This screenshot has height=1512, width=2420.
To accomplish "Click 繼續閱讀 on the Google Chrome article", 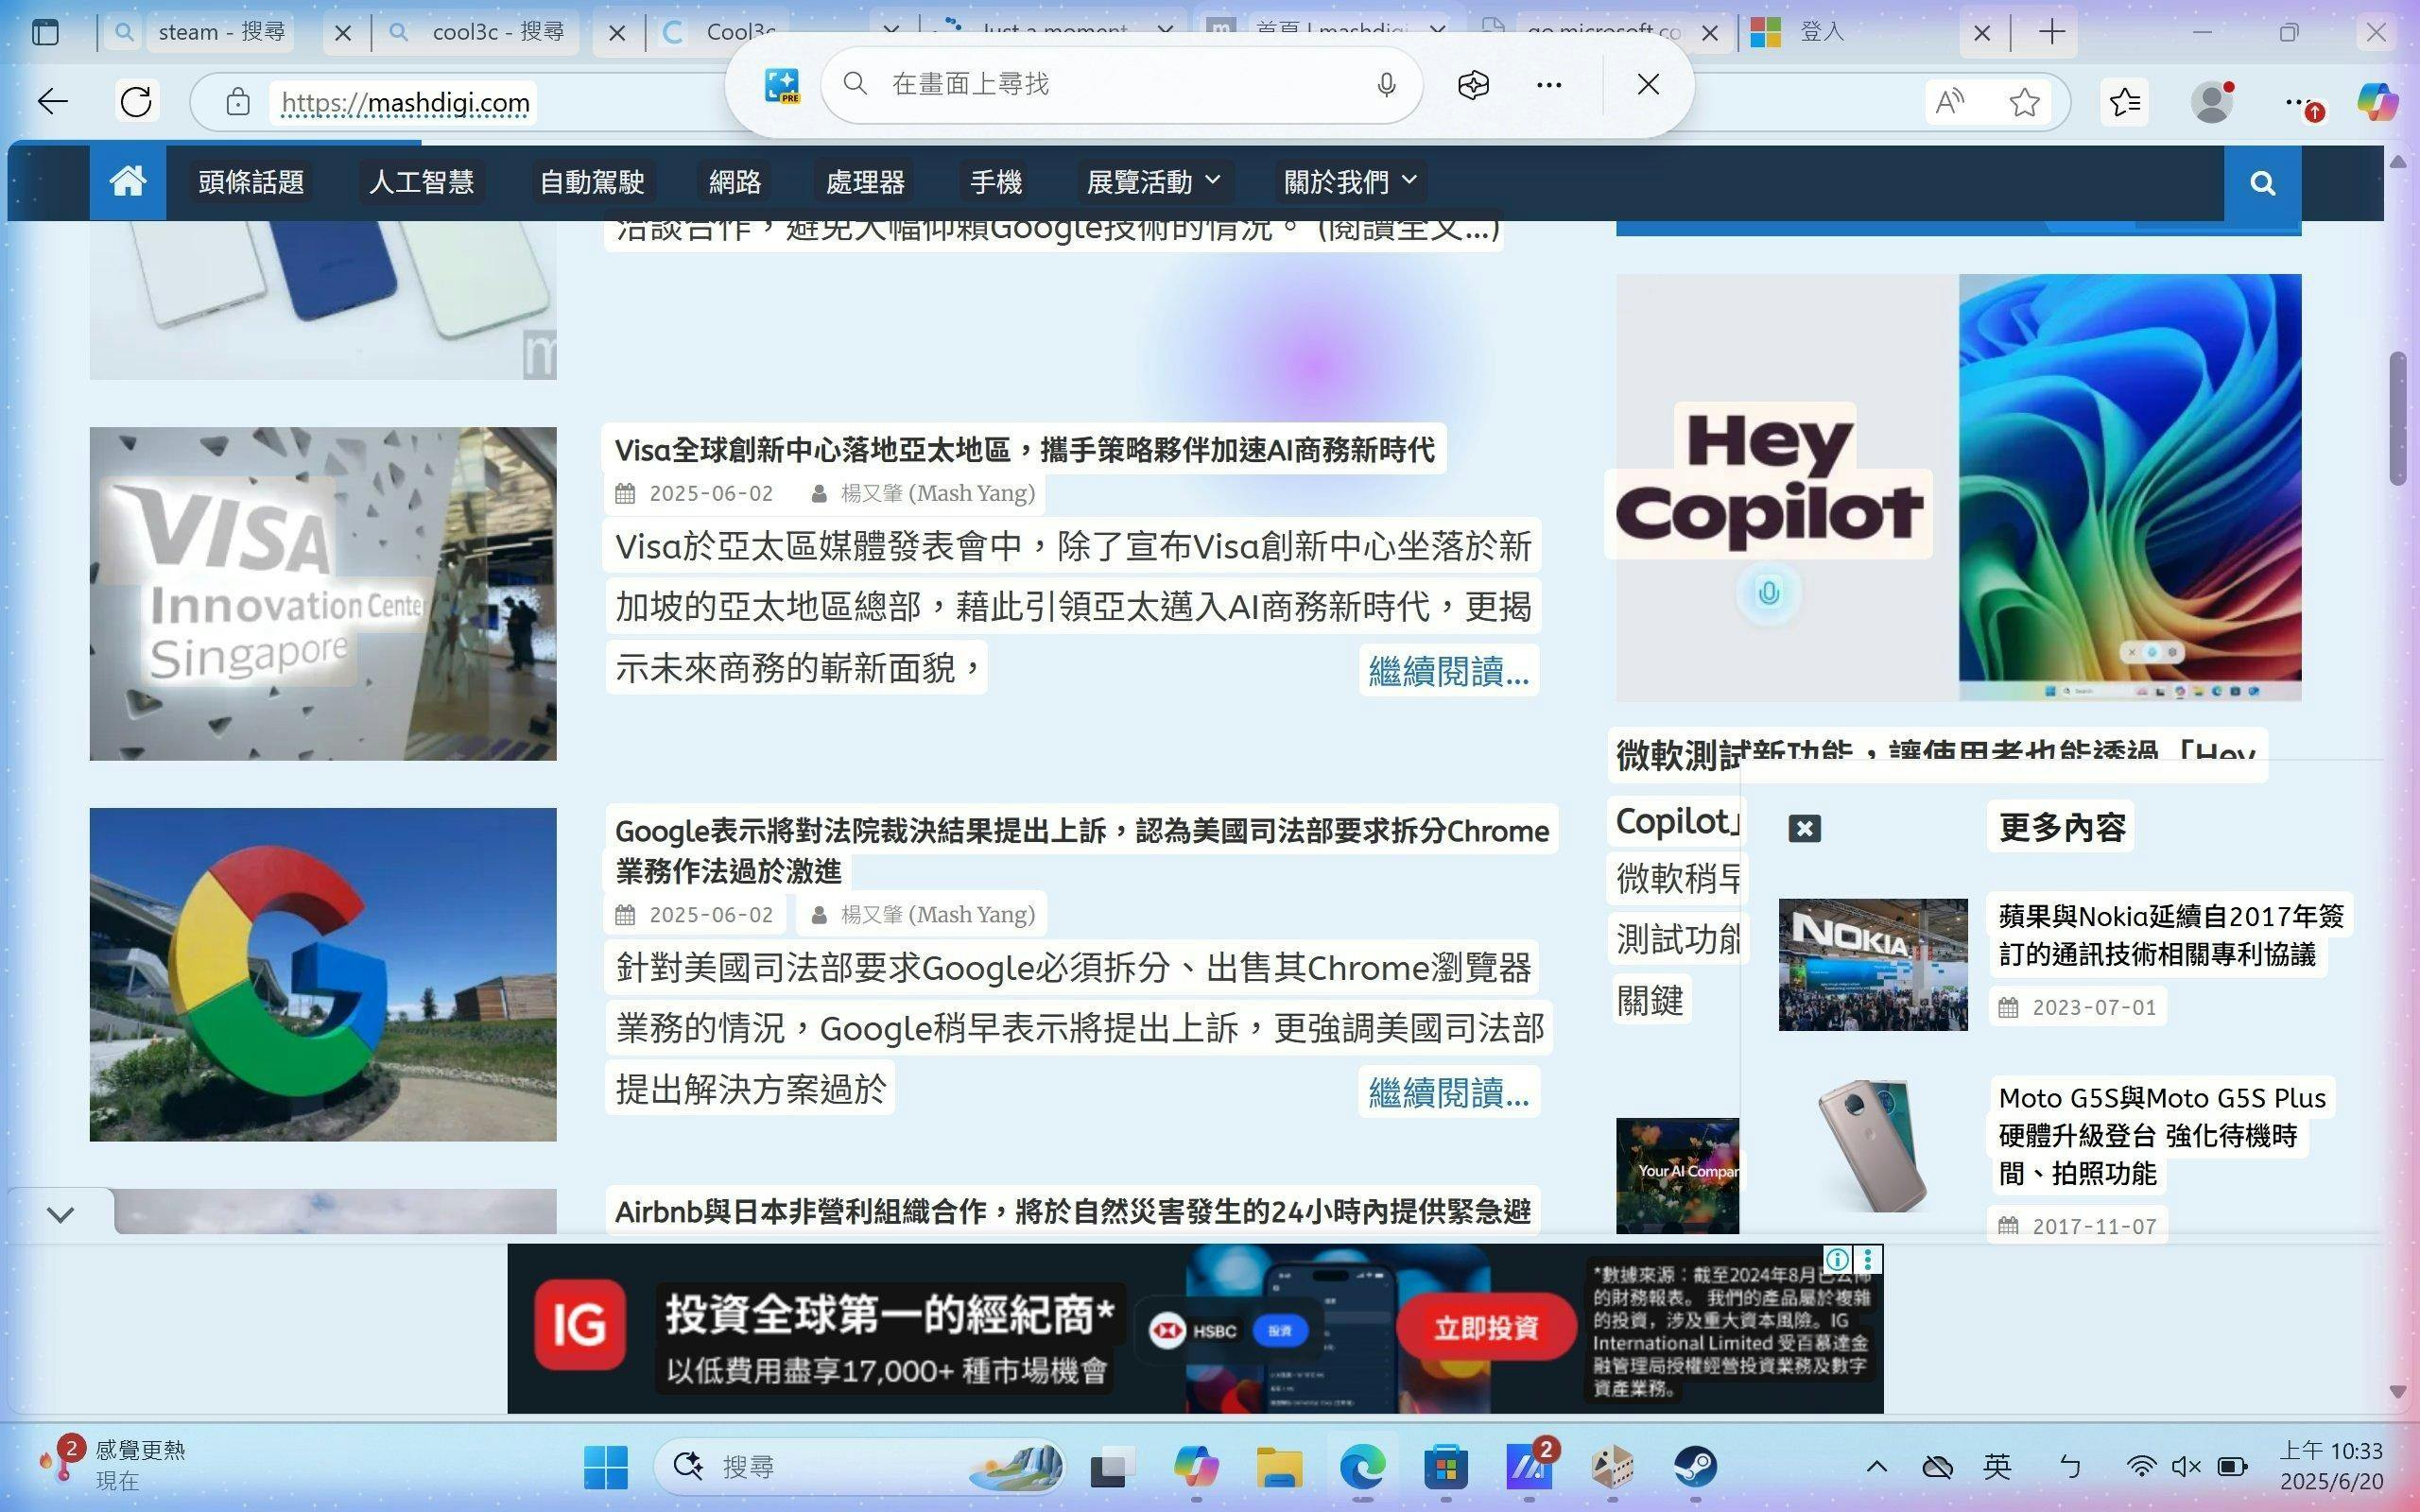I will point(1448,1092).
